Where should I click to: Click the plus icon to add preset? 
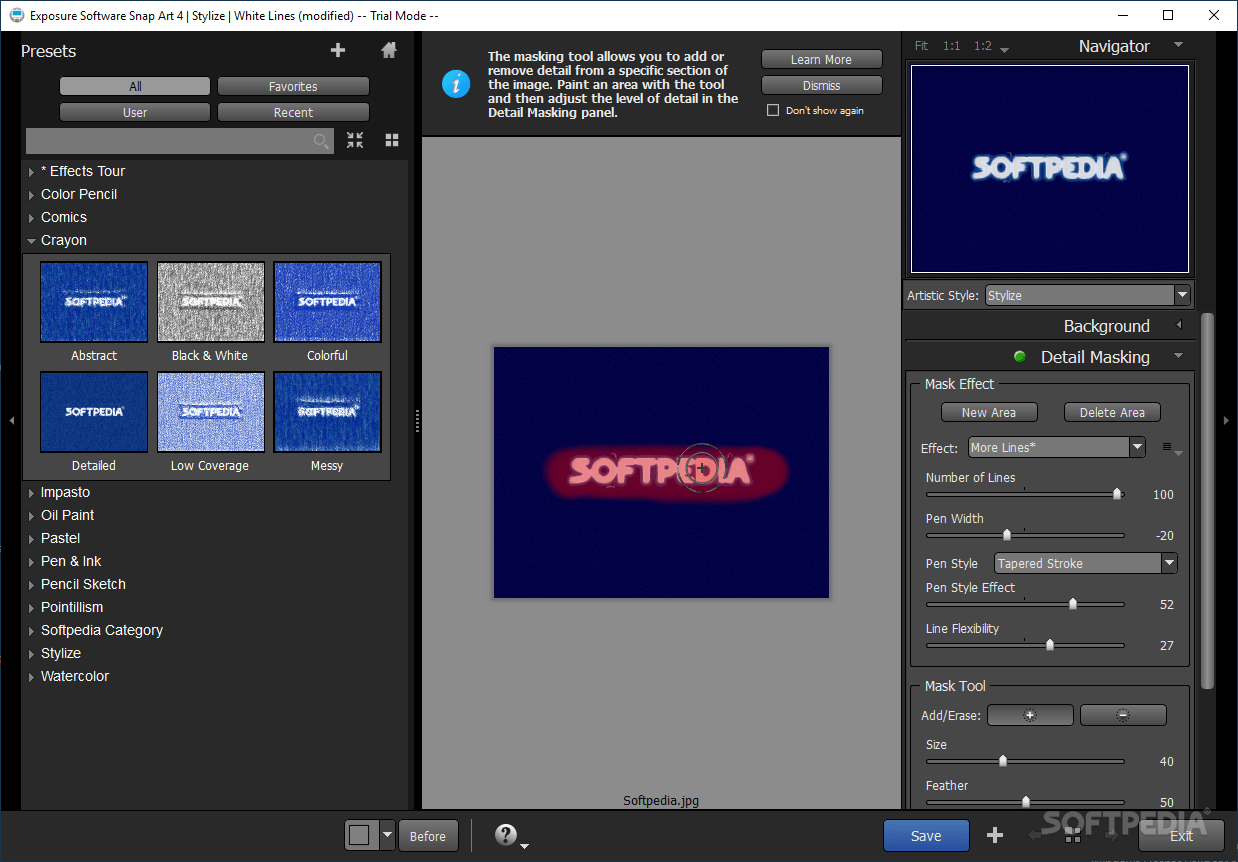pos(338,50)
